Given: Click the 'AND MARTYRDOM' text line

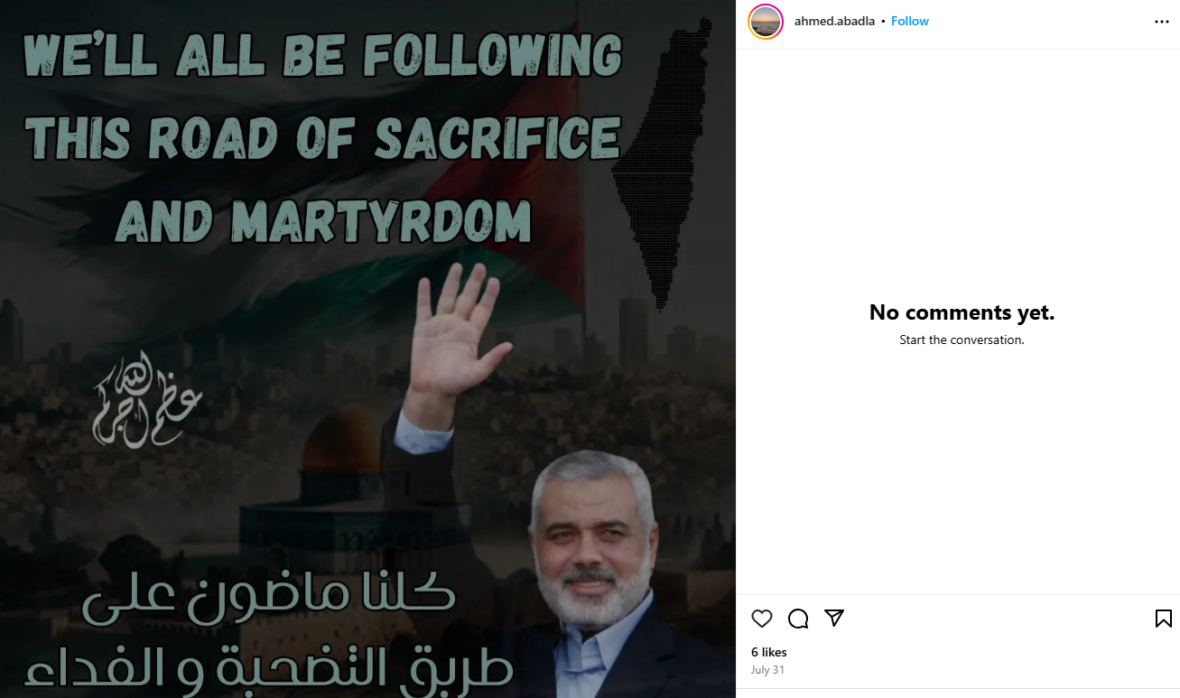Looking at the screenshot, I should click(324, 220).
